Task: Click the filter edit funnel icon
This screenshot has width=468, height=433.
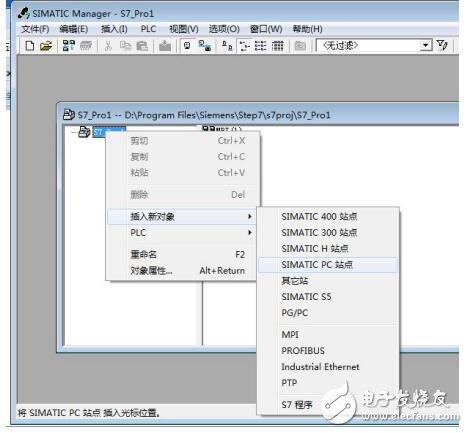Action: [442, 45]
